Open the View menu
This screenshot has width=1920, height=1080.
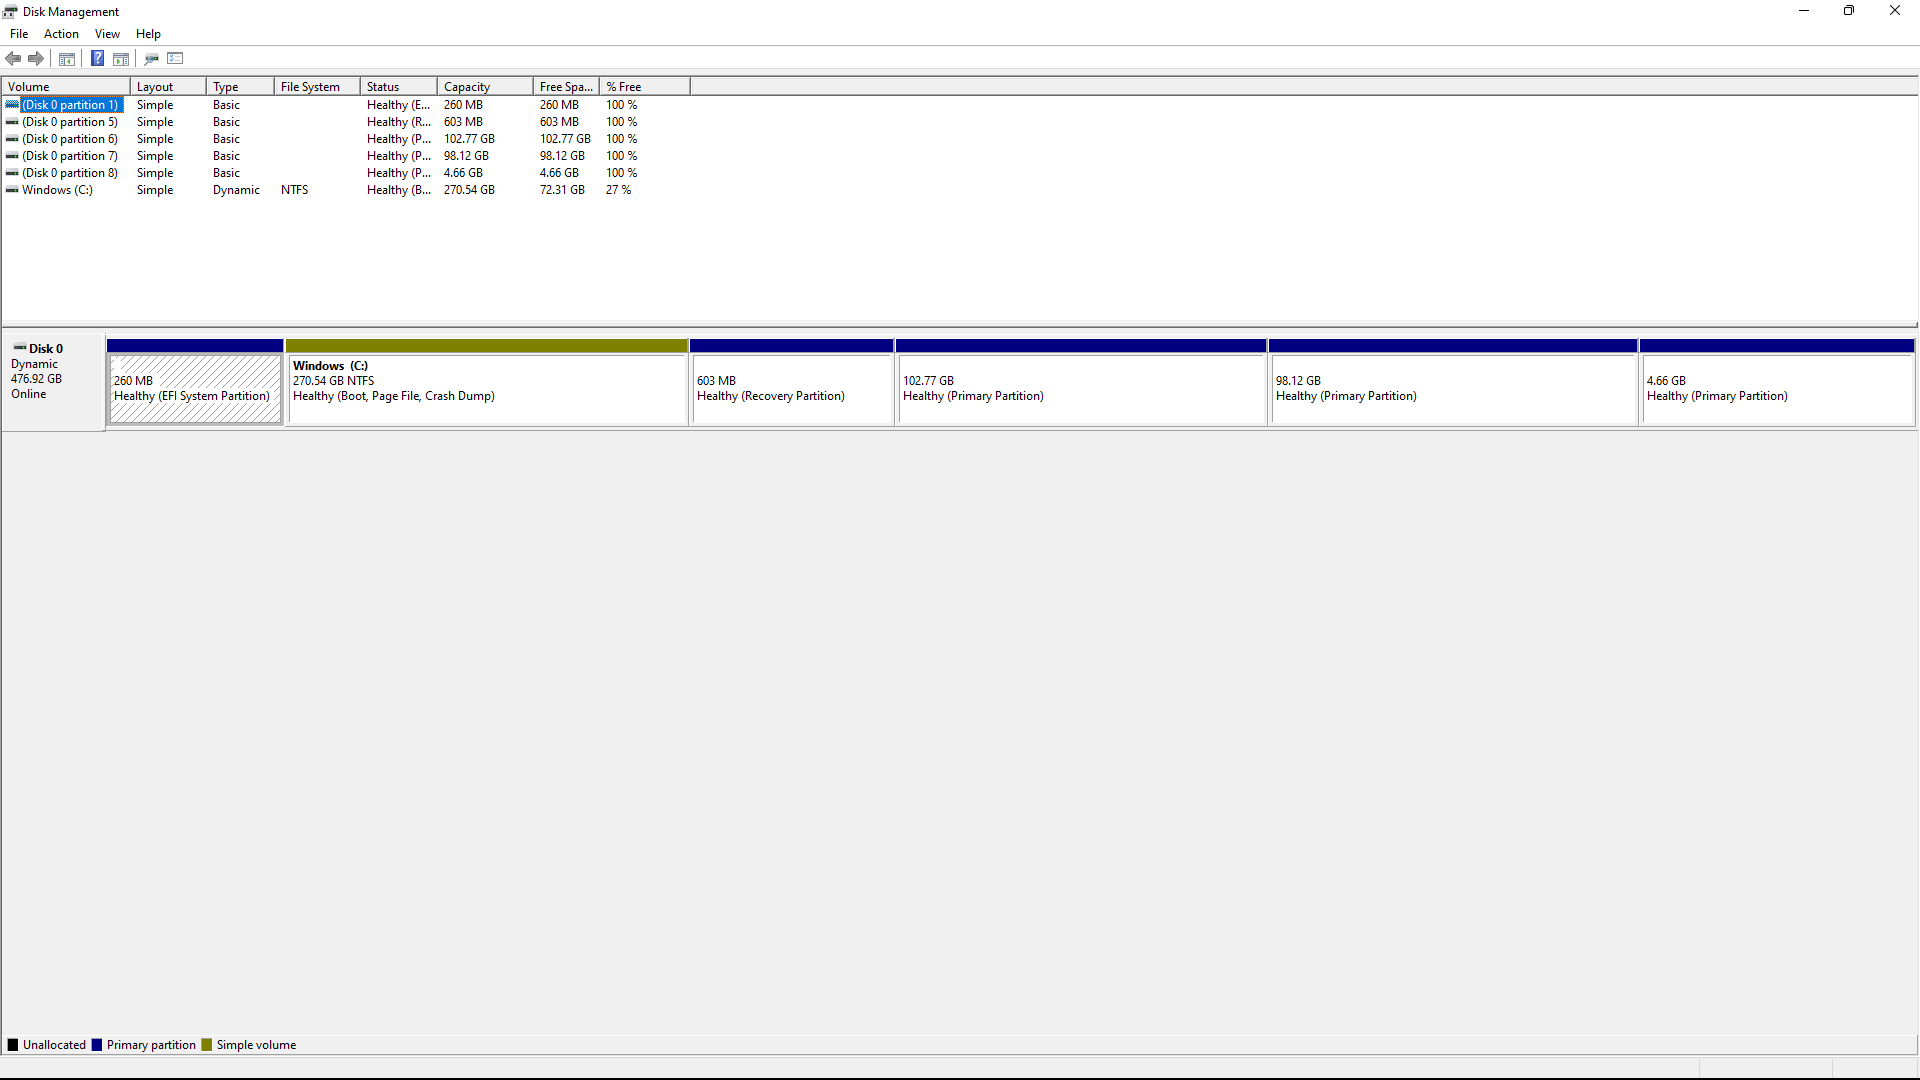point(107,34)
